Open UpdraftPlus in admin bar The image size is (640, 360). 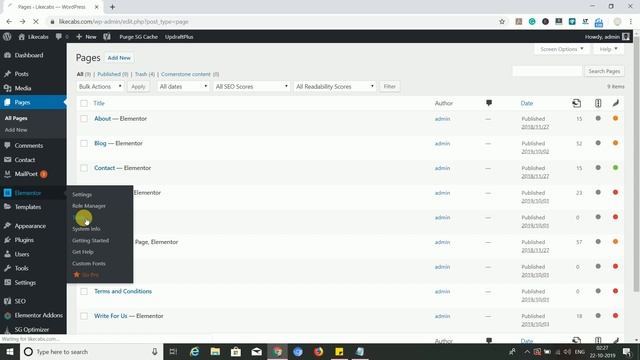click(x=179, y=37)
